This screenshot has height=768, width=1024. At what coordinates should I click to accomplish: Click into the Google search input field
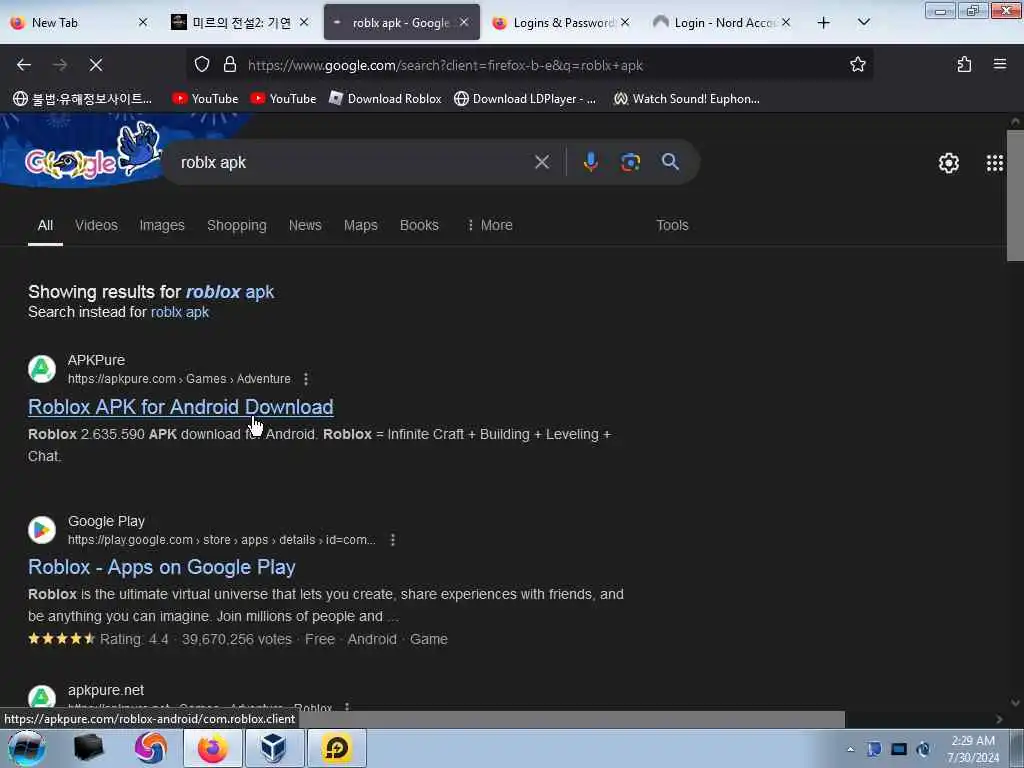[353, 162]
